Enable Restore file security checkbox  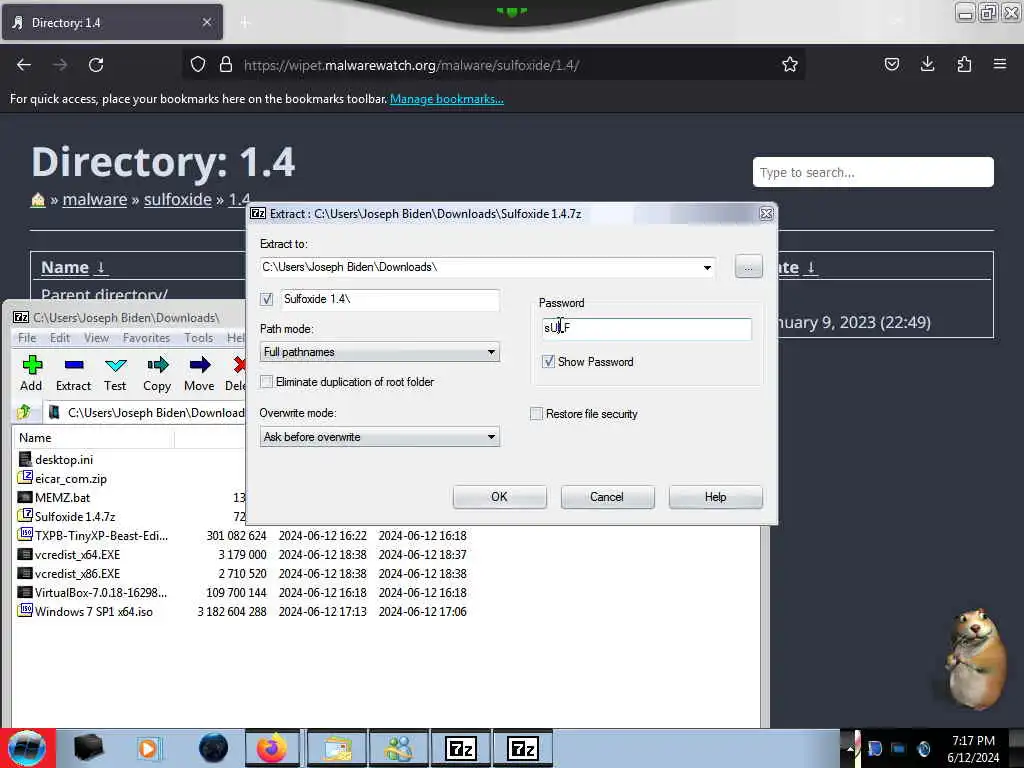[x=536, y=413]
